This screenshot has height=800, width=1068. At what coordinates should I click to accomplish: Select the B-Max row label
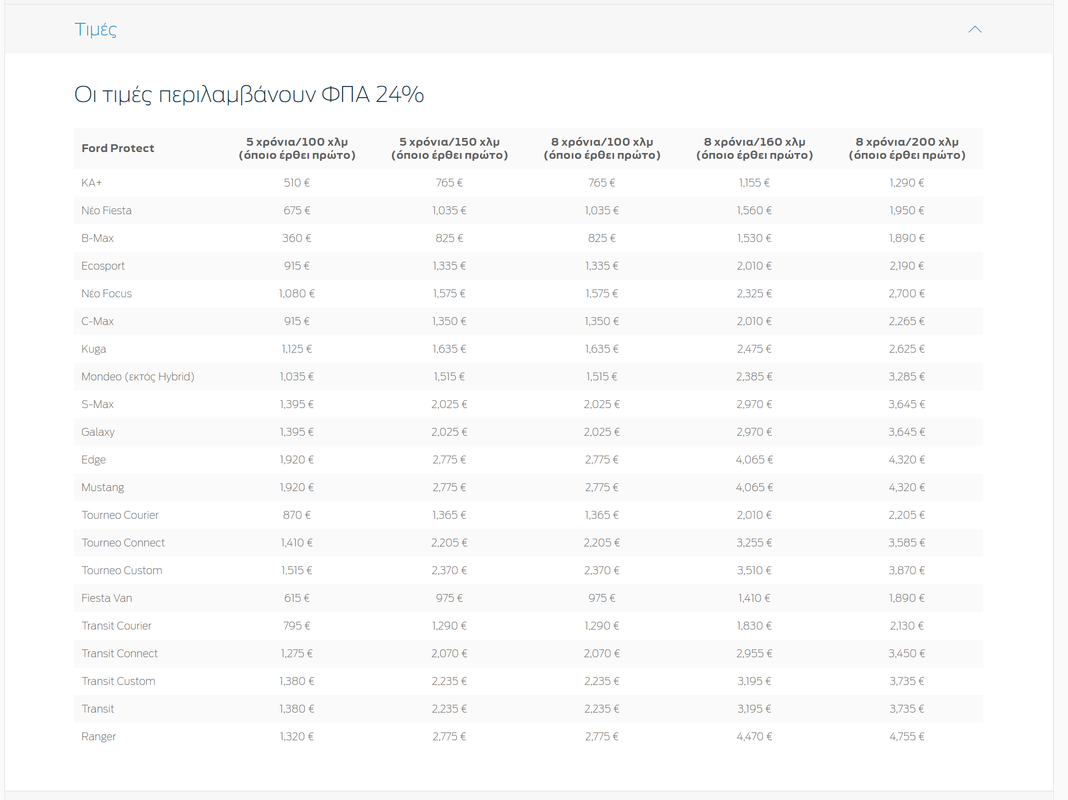(x=97, y=238)
